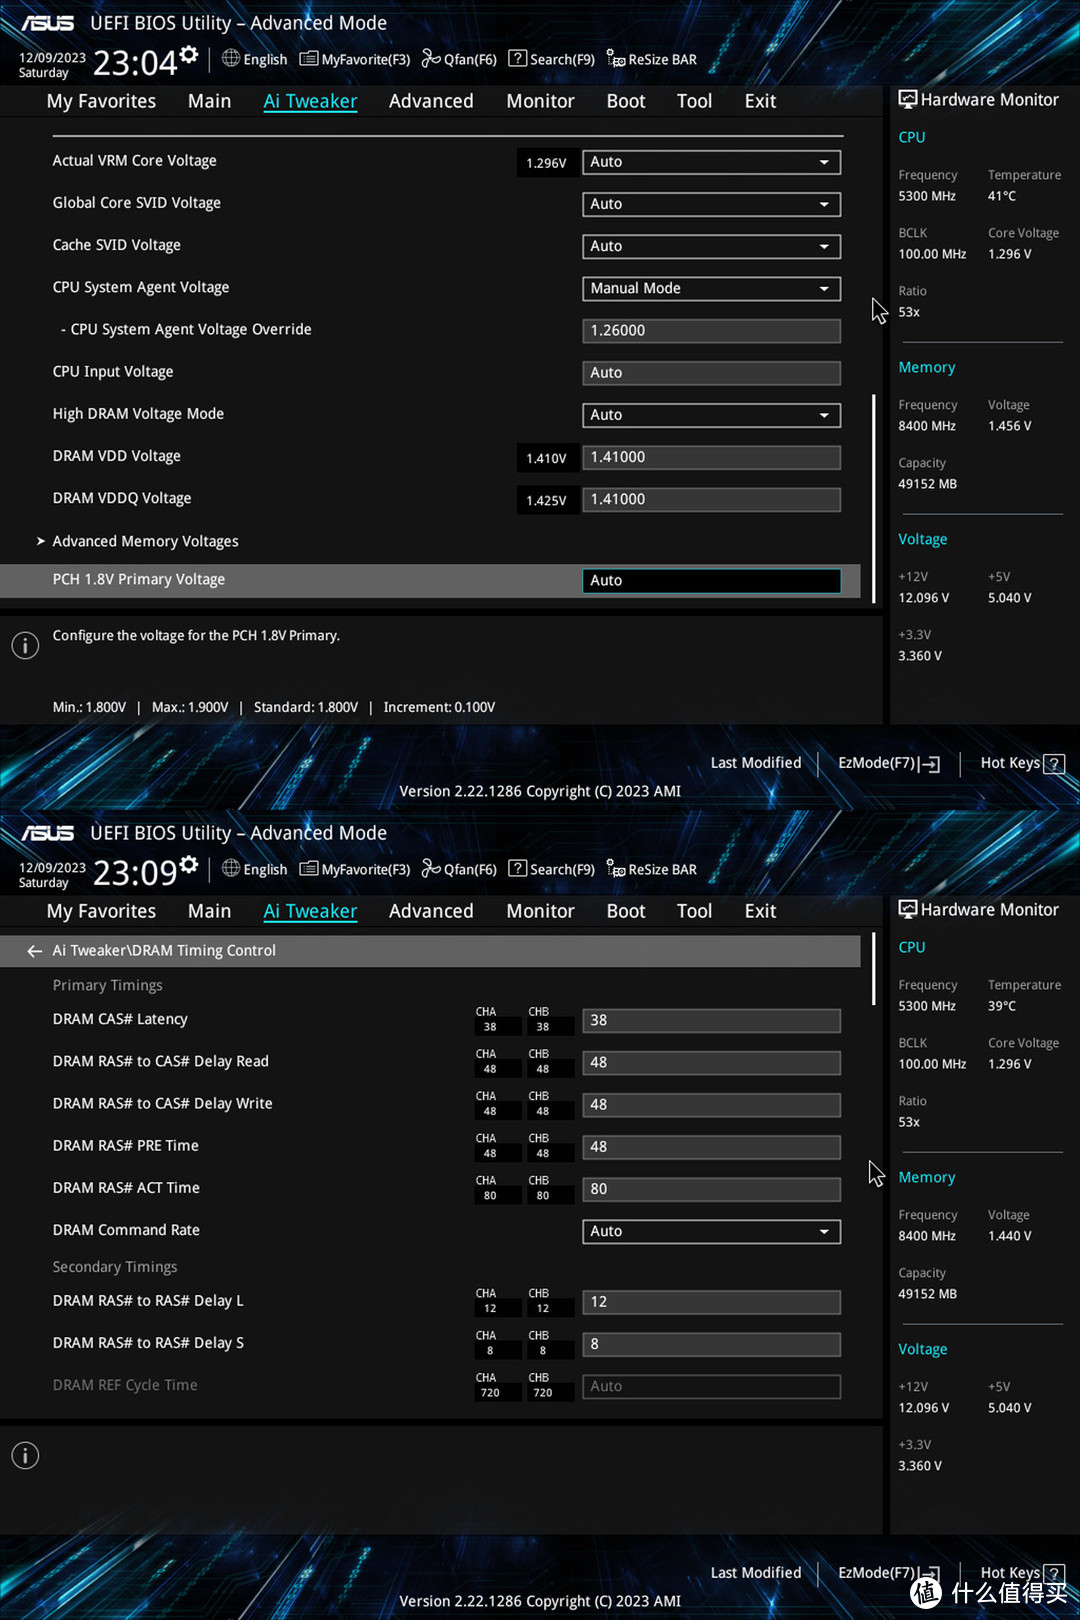
Task: Click the DRAM RAS# to CAS# Delay Write field
Action: click(x=711, y=1105)
